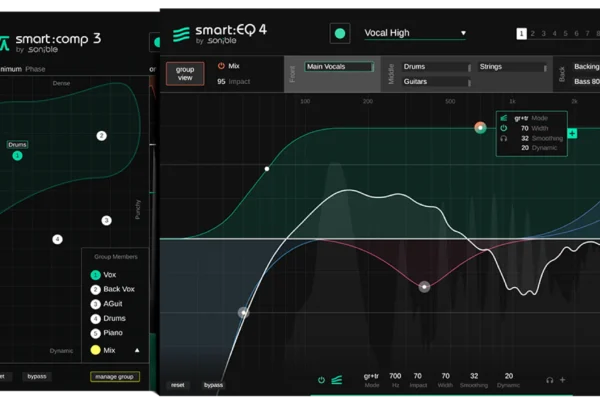
Task: Click the headphones icon in the band popup
Action: [503, 138]
